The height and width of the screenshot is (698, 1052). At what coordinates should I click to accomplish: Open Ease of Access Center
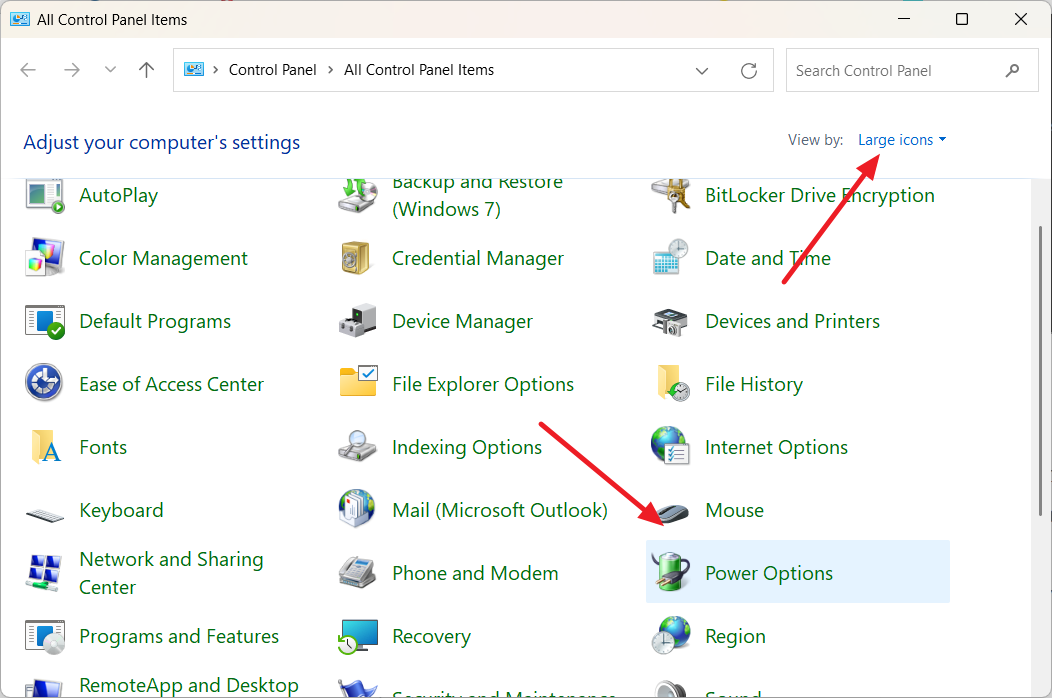[171, 384]
